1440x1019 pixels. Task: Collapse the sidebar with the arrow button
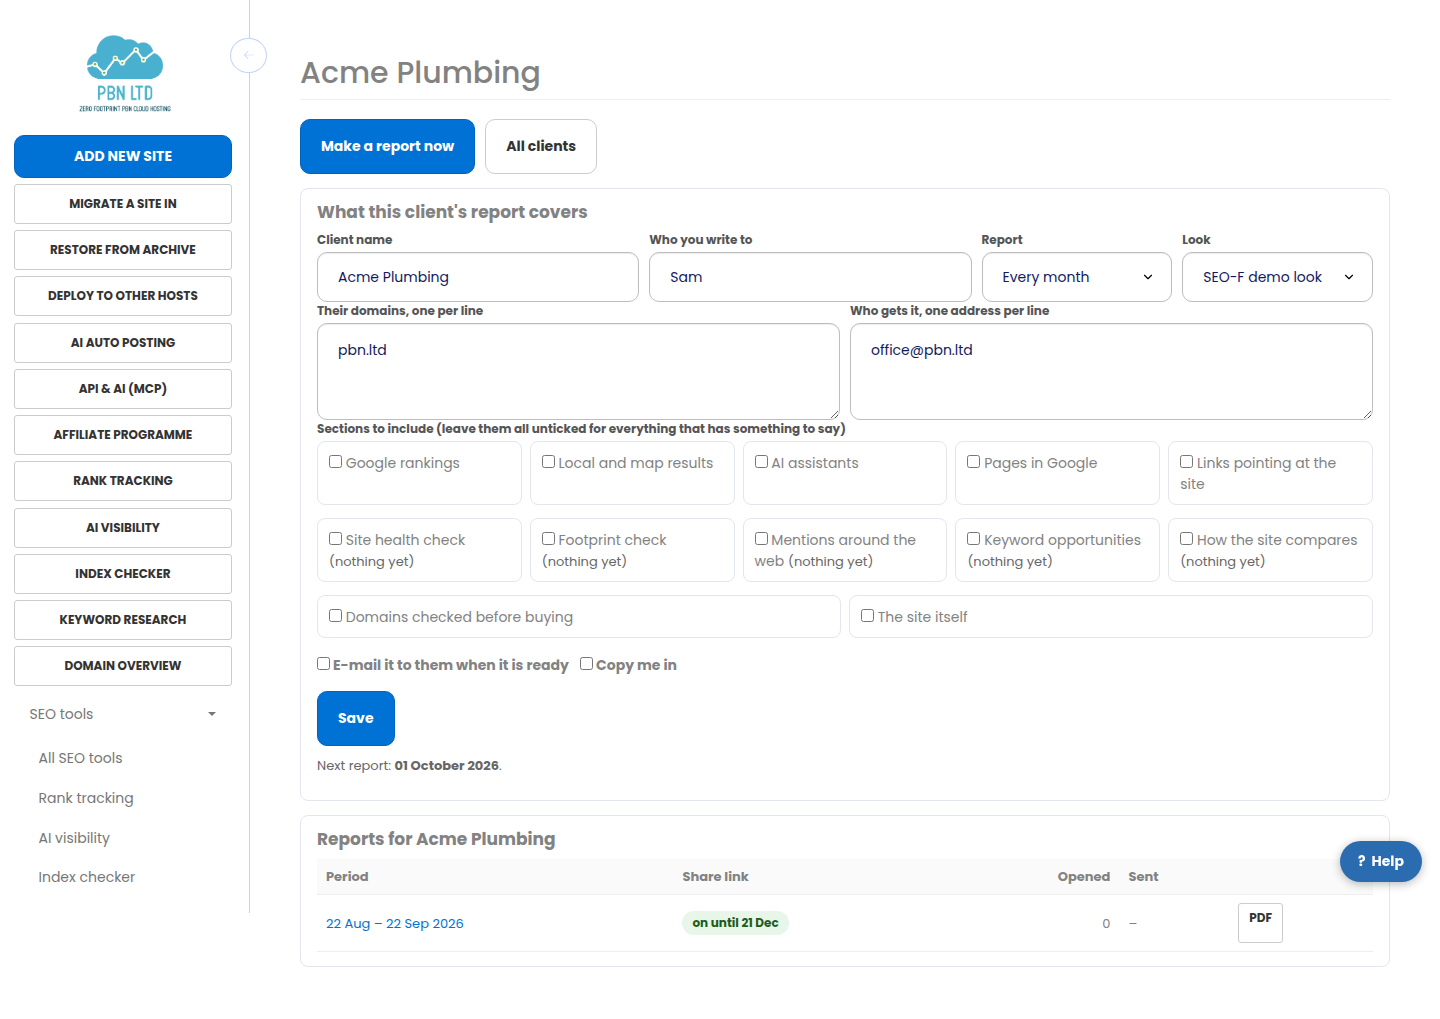click(248, 55)
